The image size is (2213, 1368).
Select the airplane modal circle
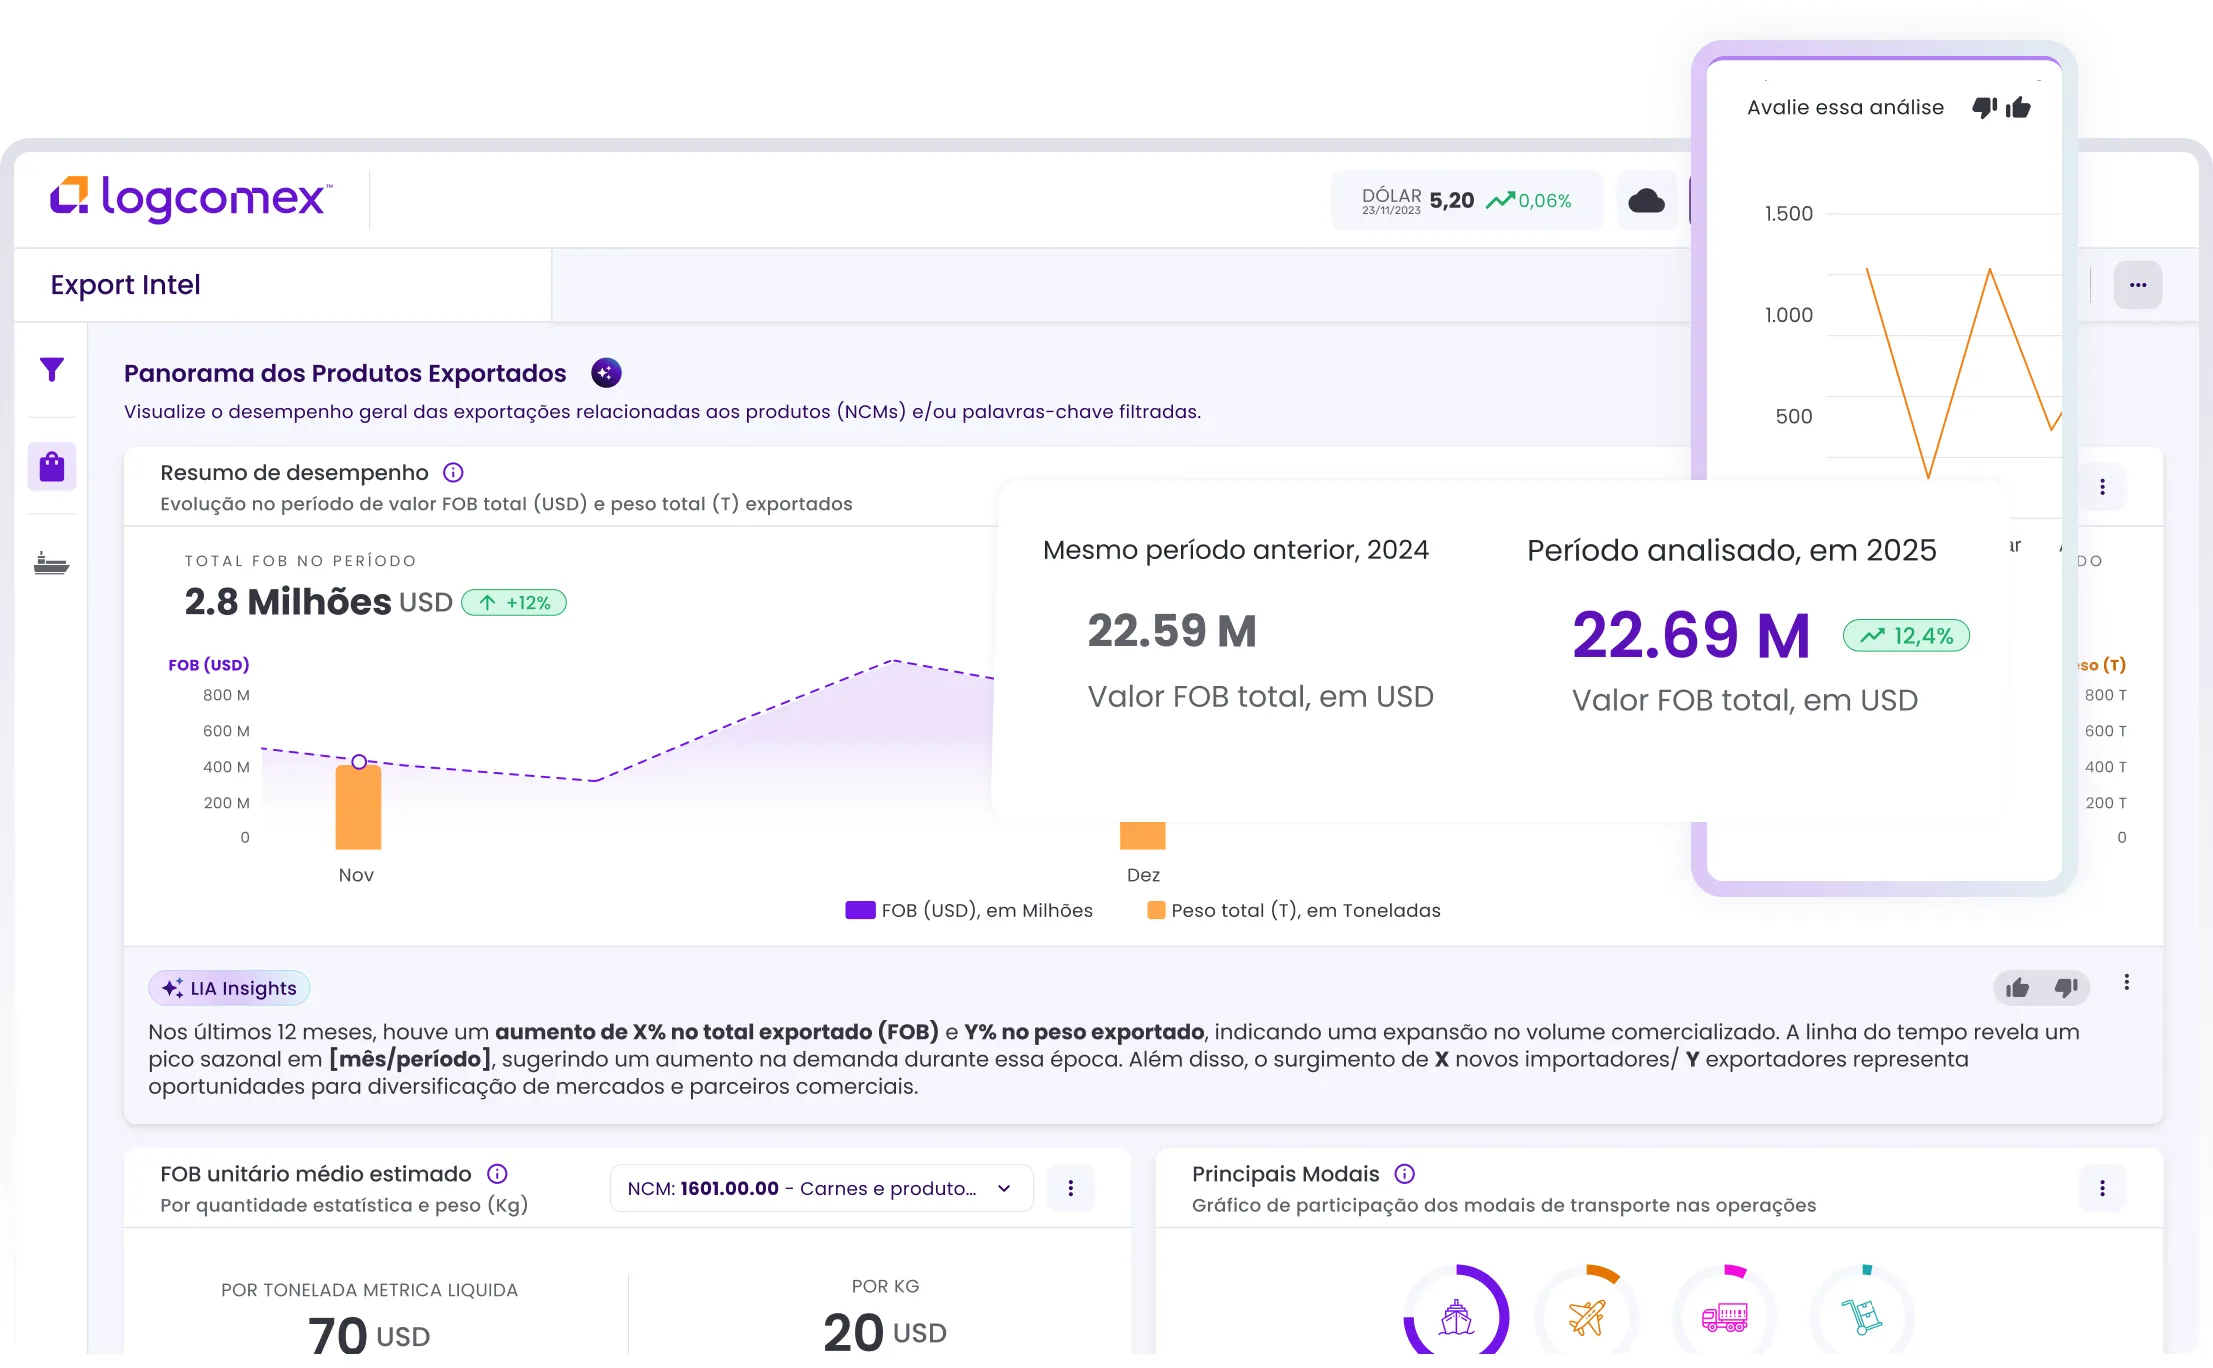tap(1587, 1316)
